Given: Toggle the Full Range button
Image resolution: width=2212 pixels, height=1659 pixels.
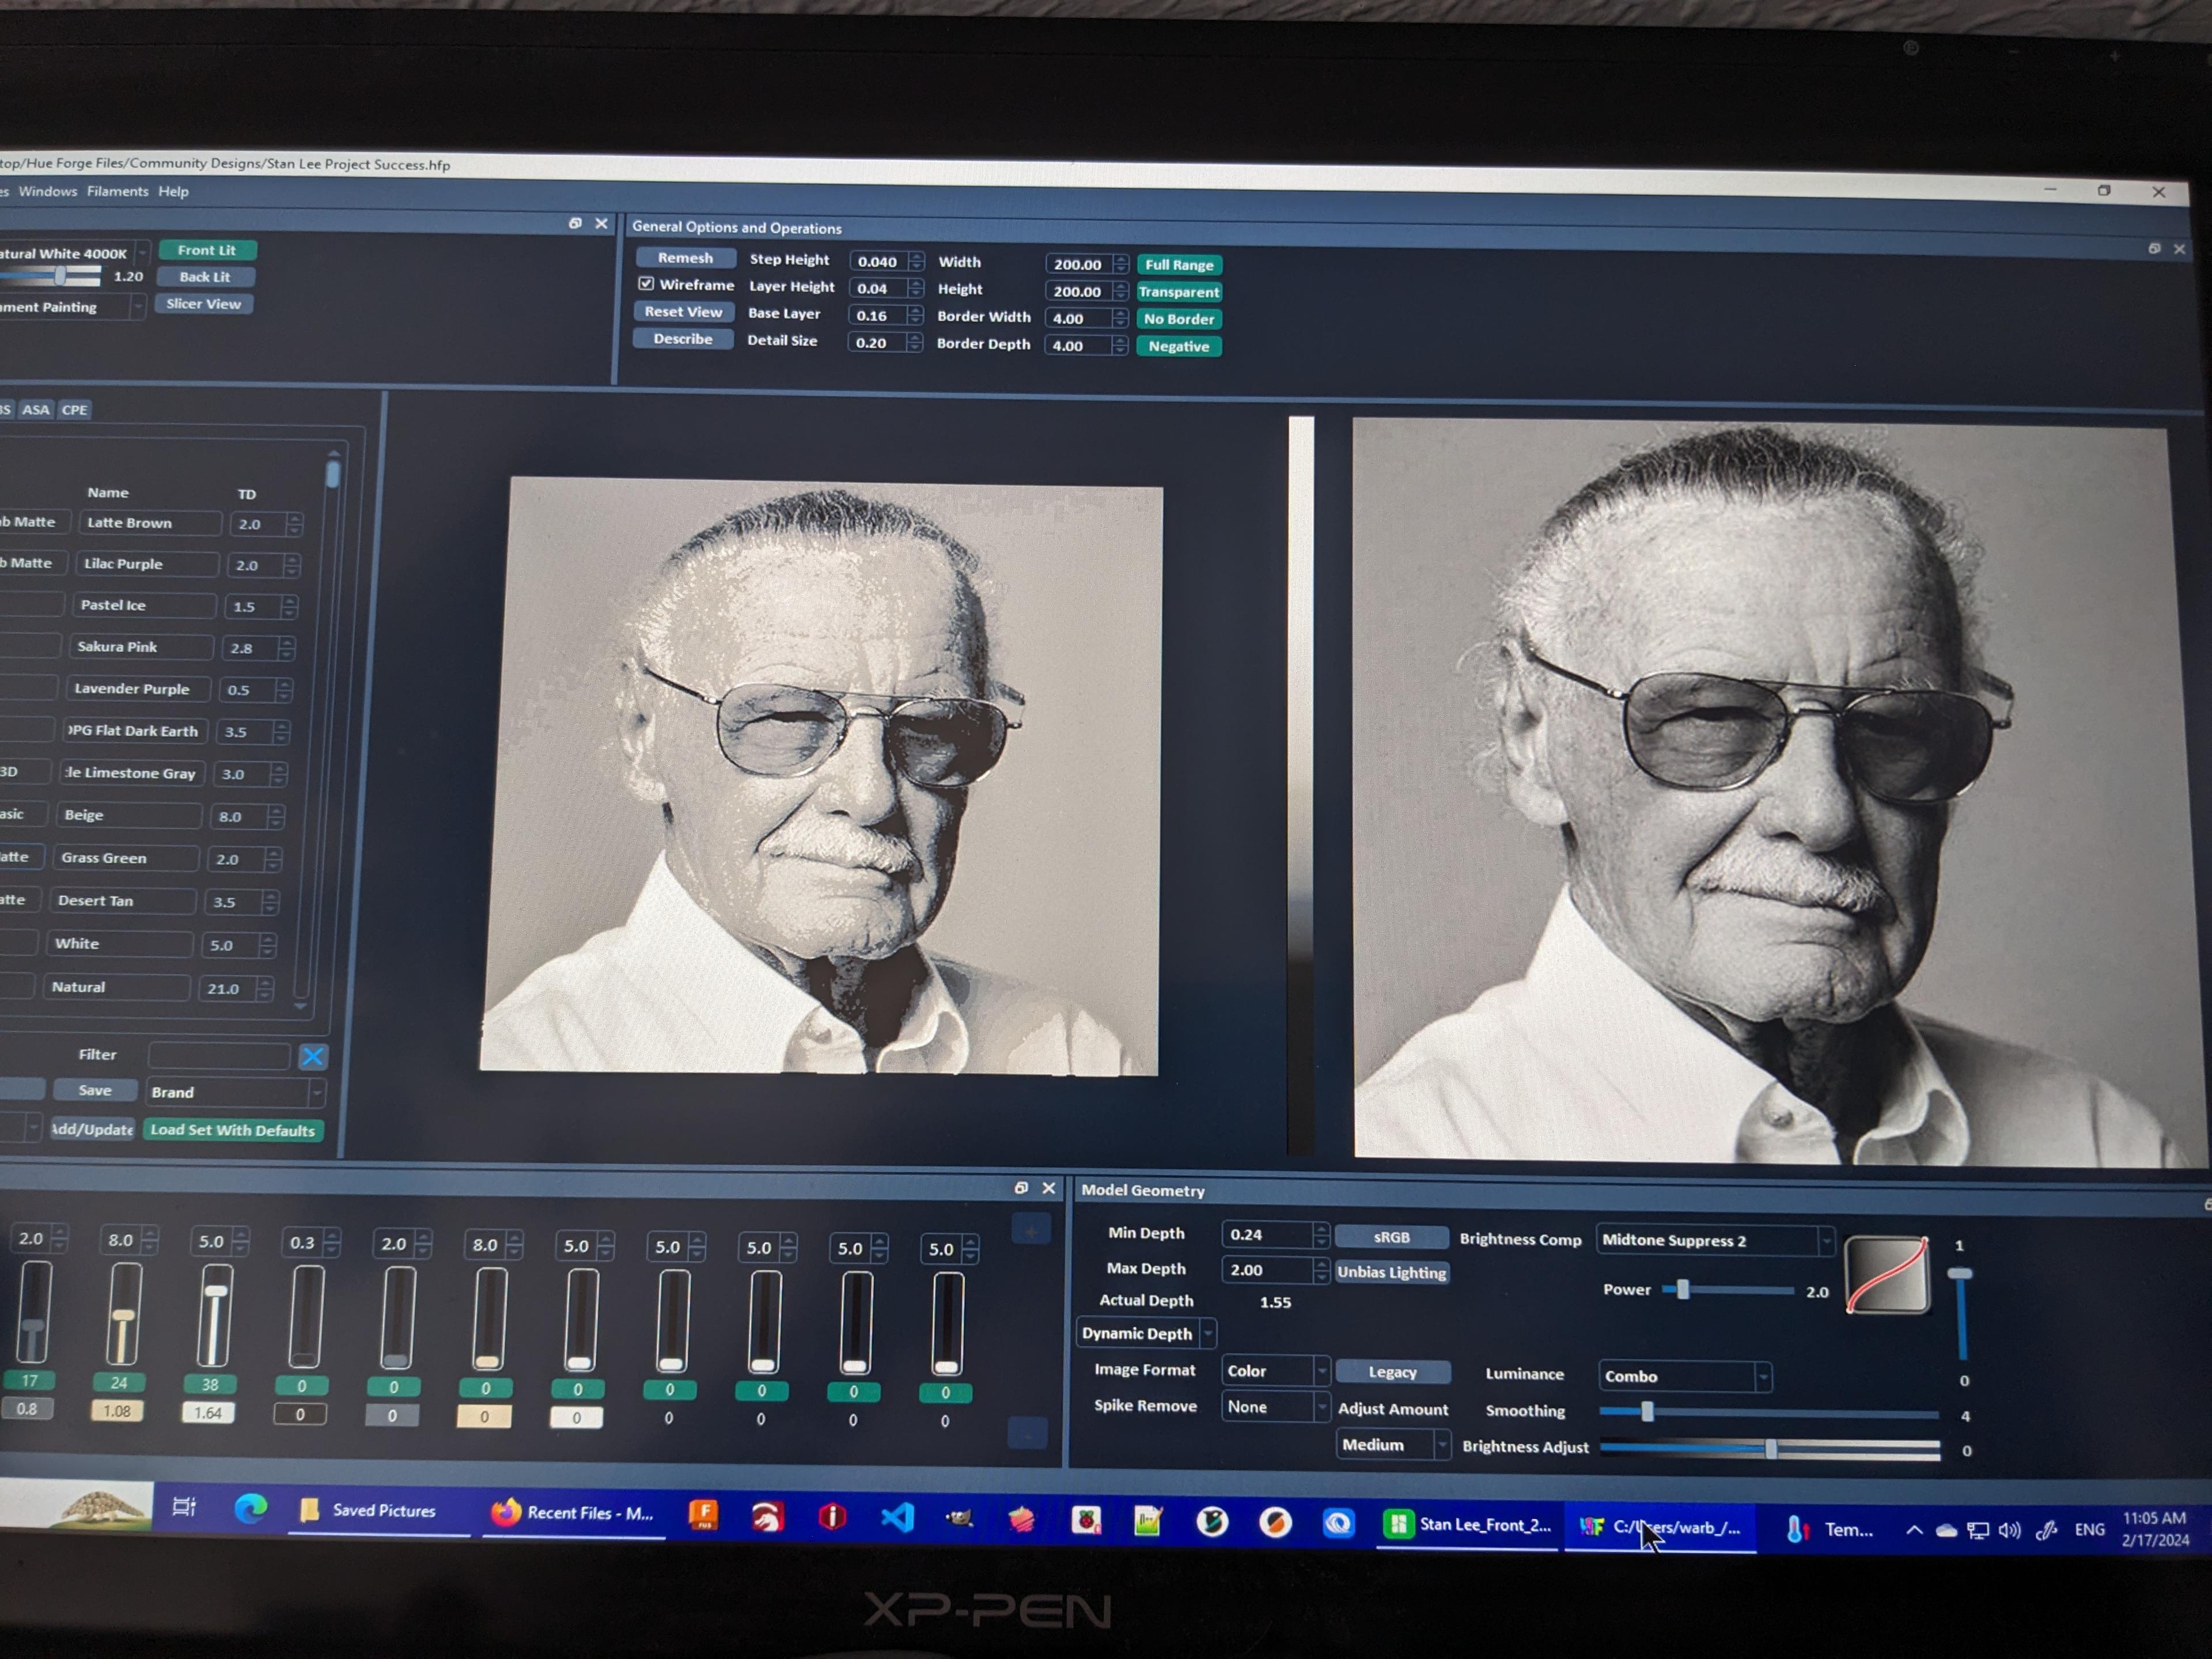Looking at the screenshot, I should tap(1179, 265).
